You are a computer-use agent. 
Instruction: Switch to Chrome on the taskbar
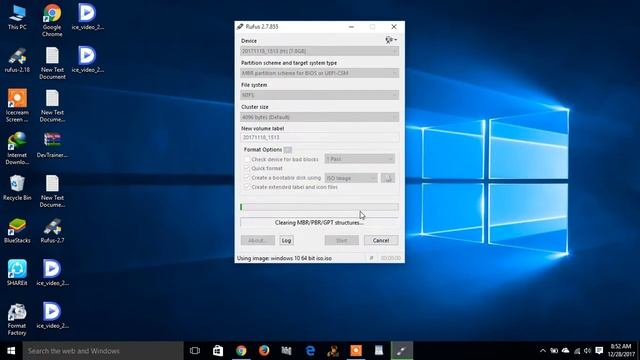241,351
